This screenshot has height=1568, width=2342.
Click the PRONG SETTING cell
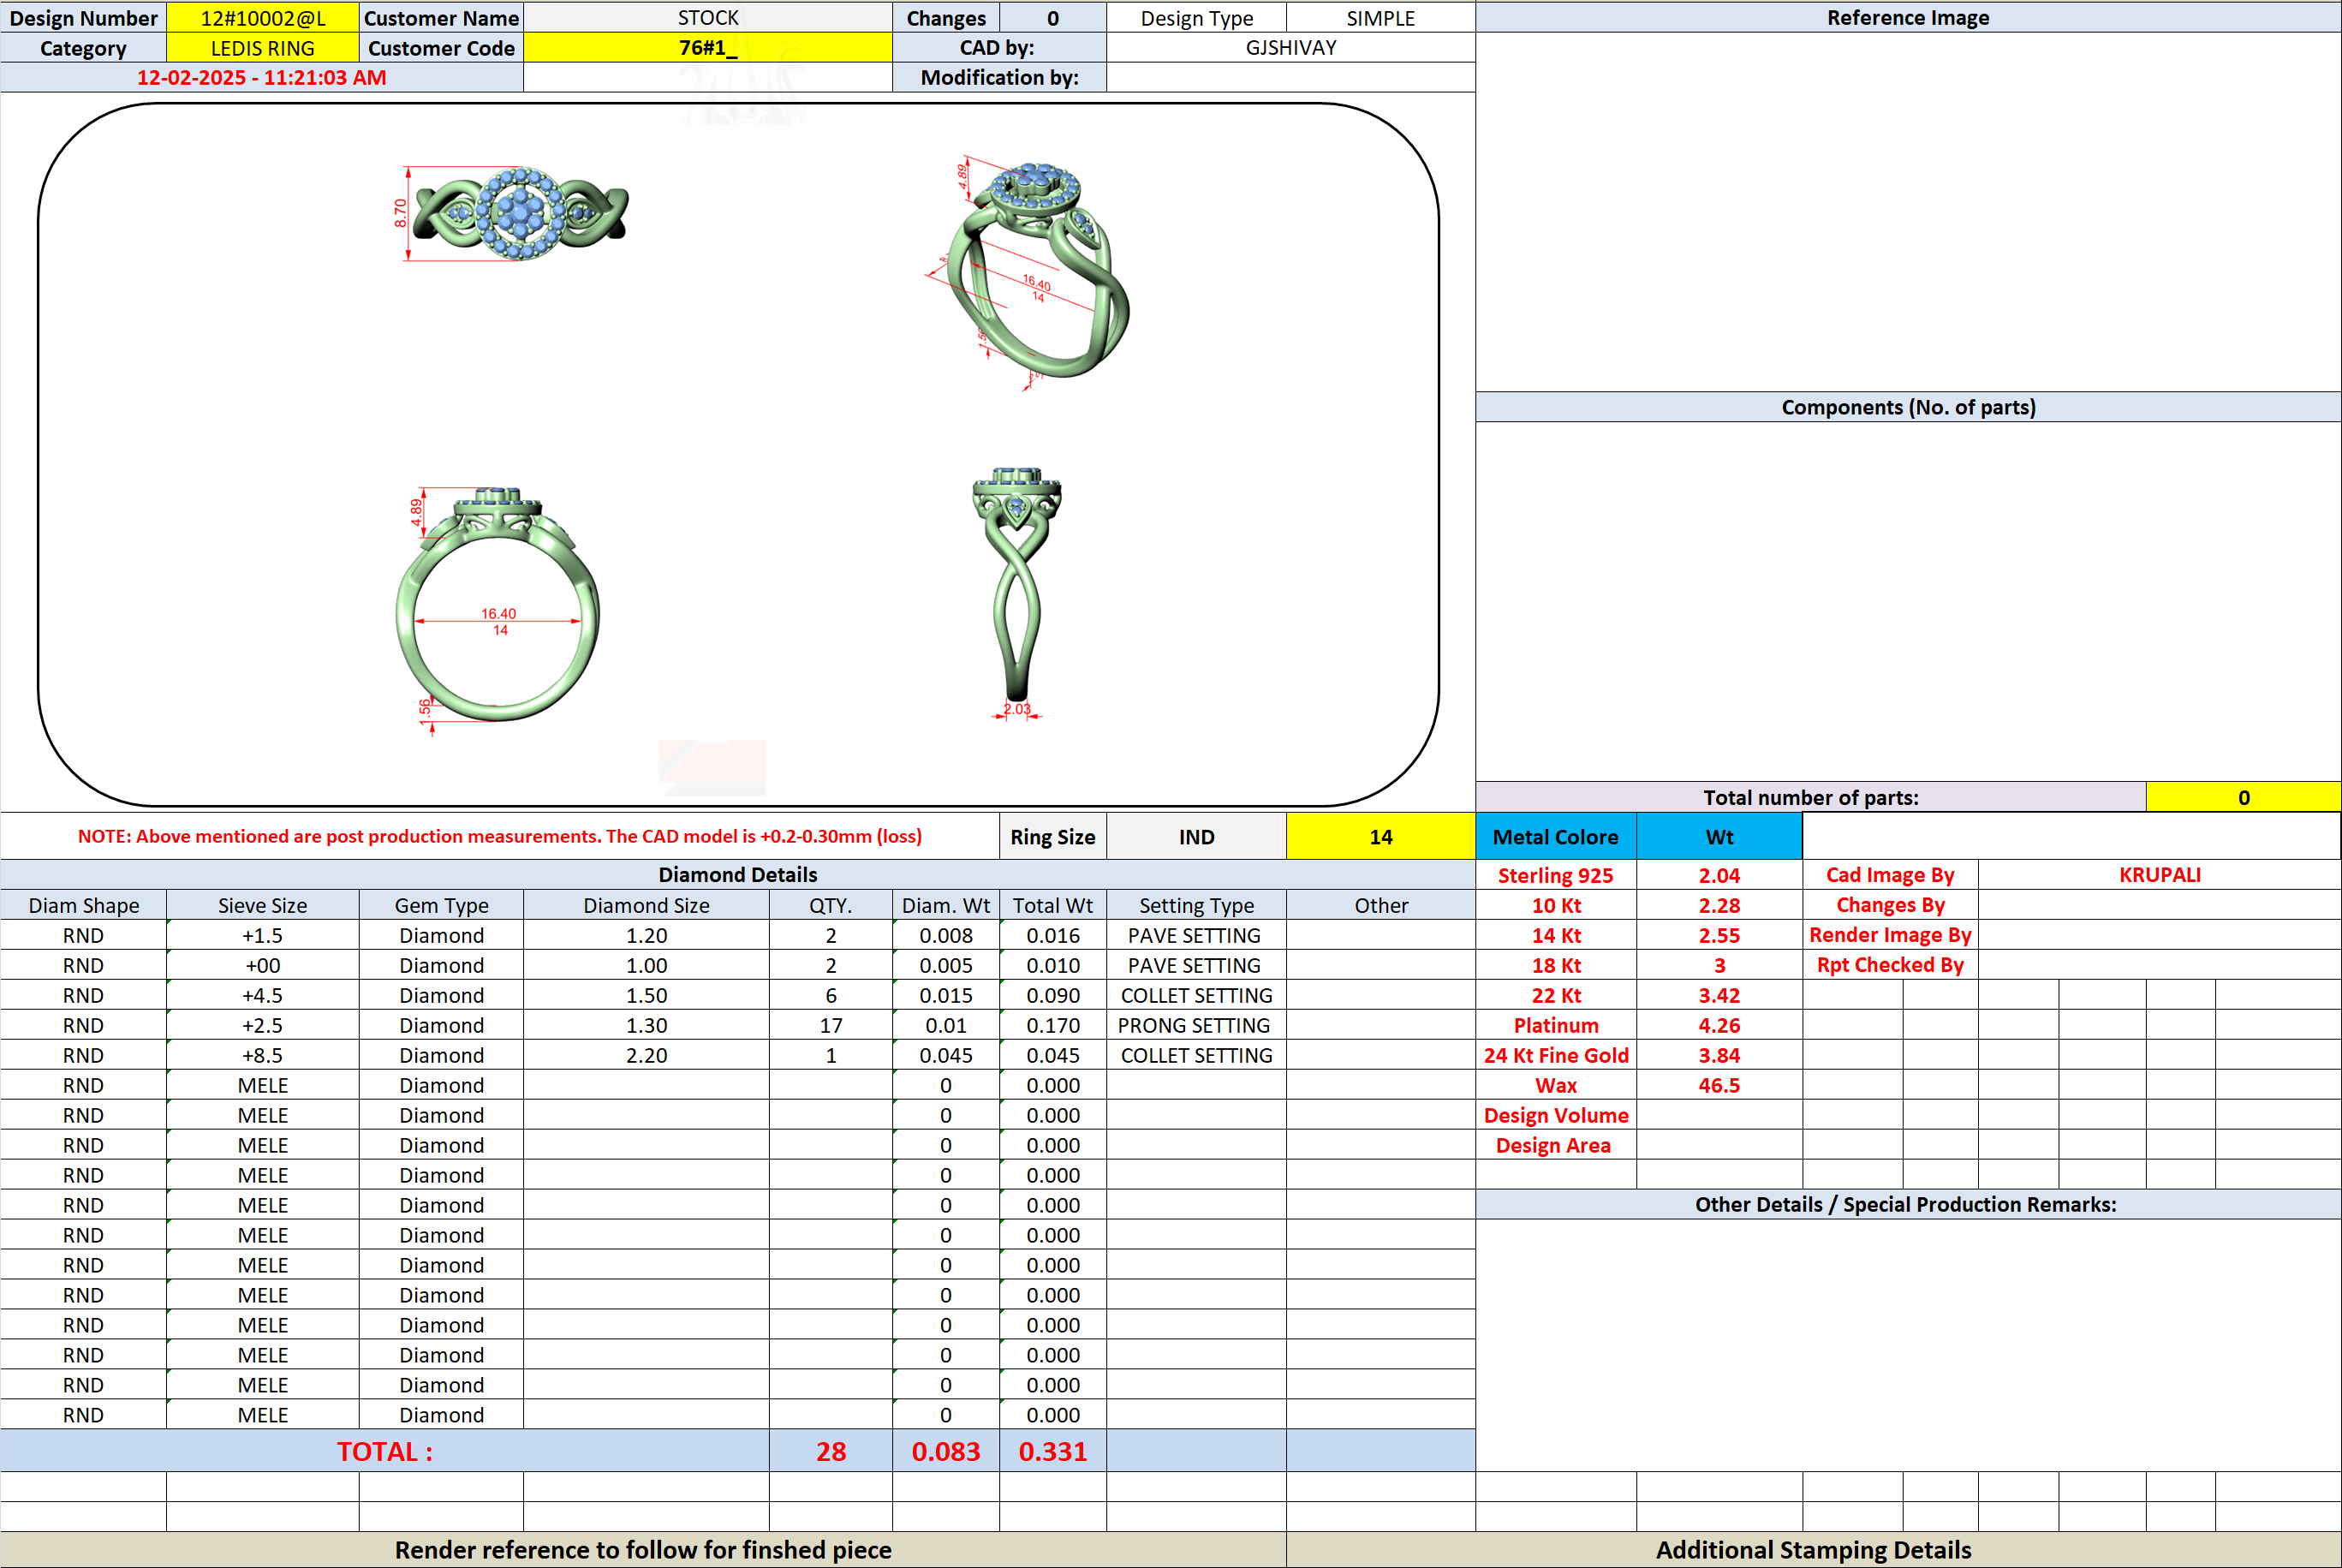(x=1196, y=1025)
